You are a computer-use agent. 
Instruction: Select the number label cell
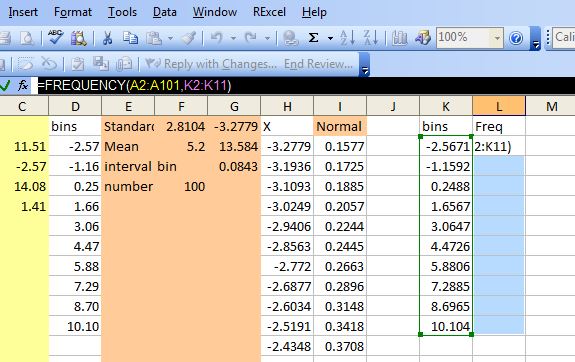[128, 186]
